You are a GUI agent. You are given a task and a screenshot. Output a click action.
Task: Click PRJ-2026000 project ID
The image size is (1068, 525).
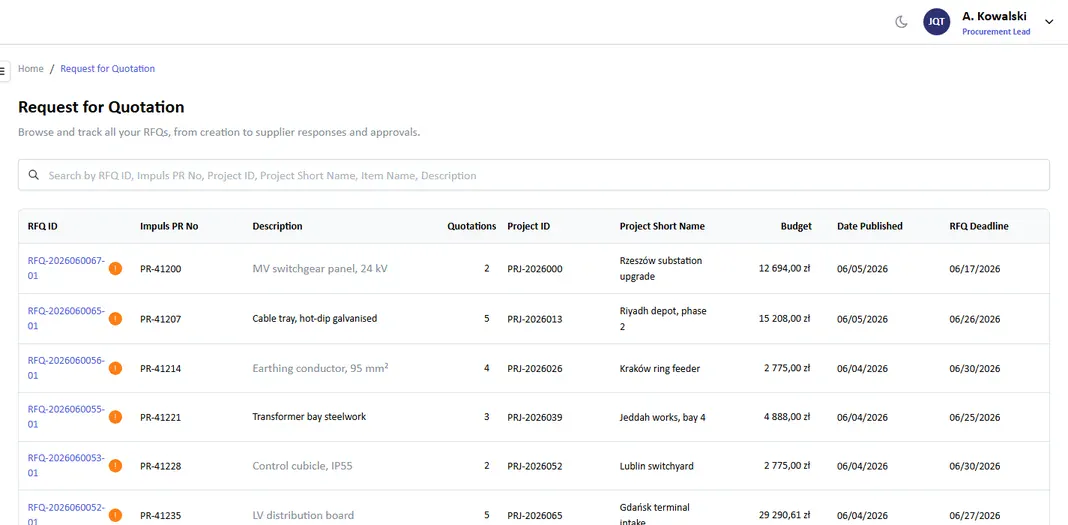pos(535,269)
